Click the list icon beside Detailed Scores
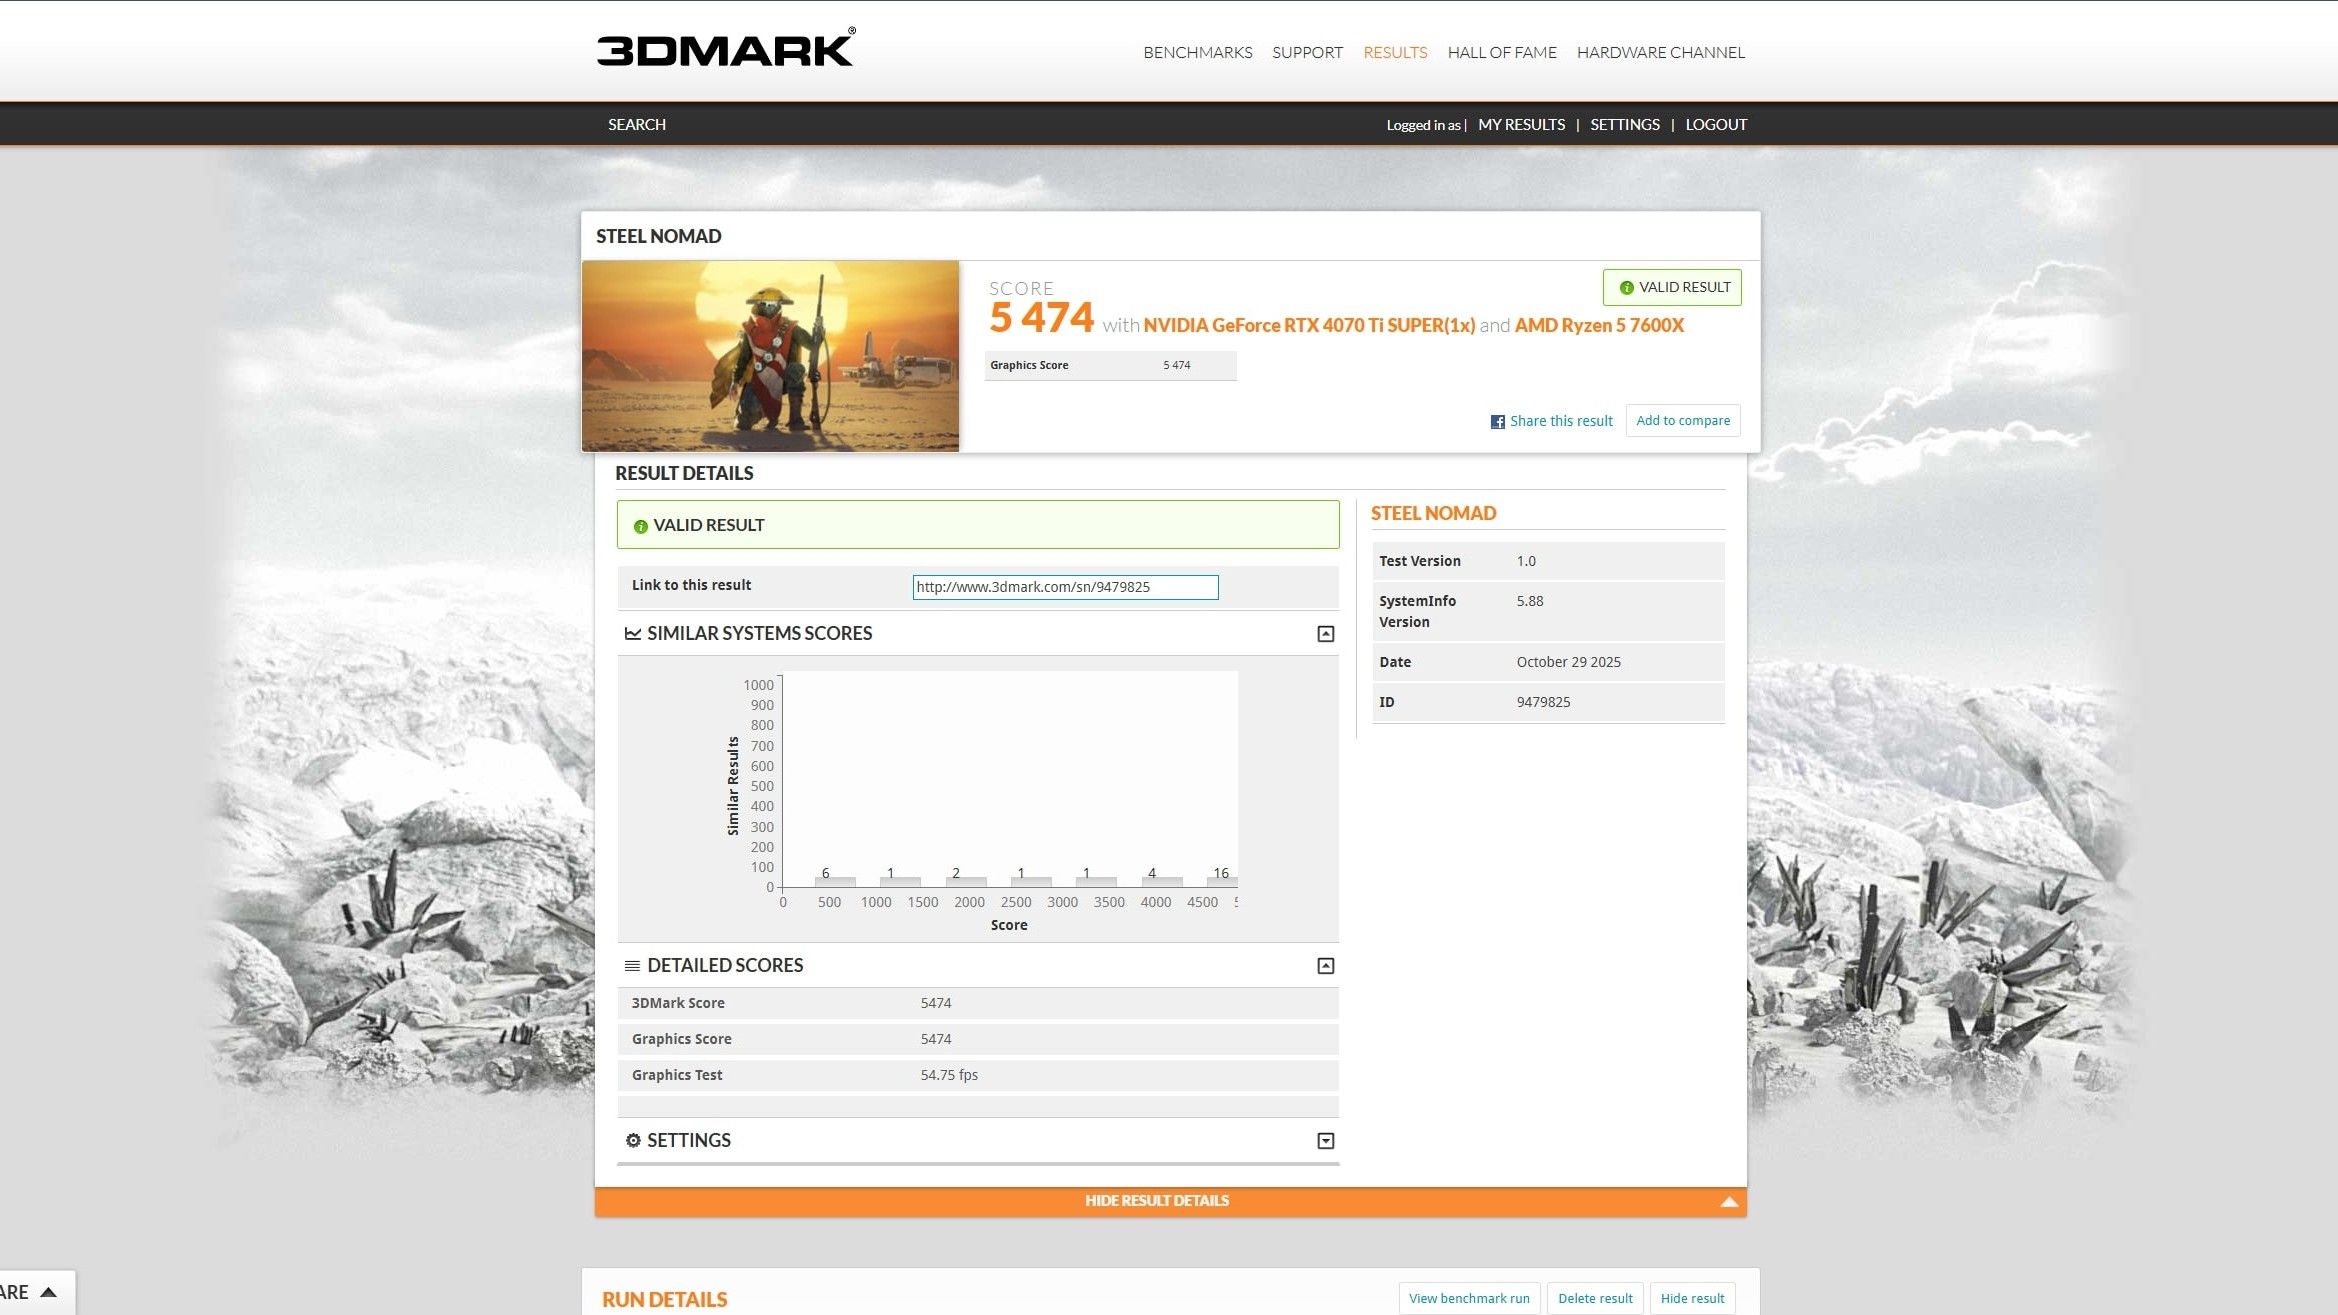 coord(632,966)
